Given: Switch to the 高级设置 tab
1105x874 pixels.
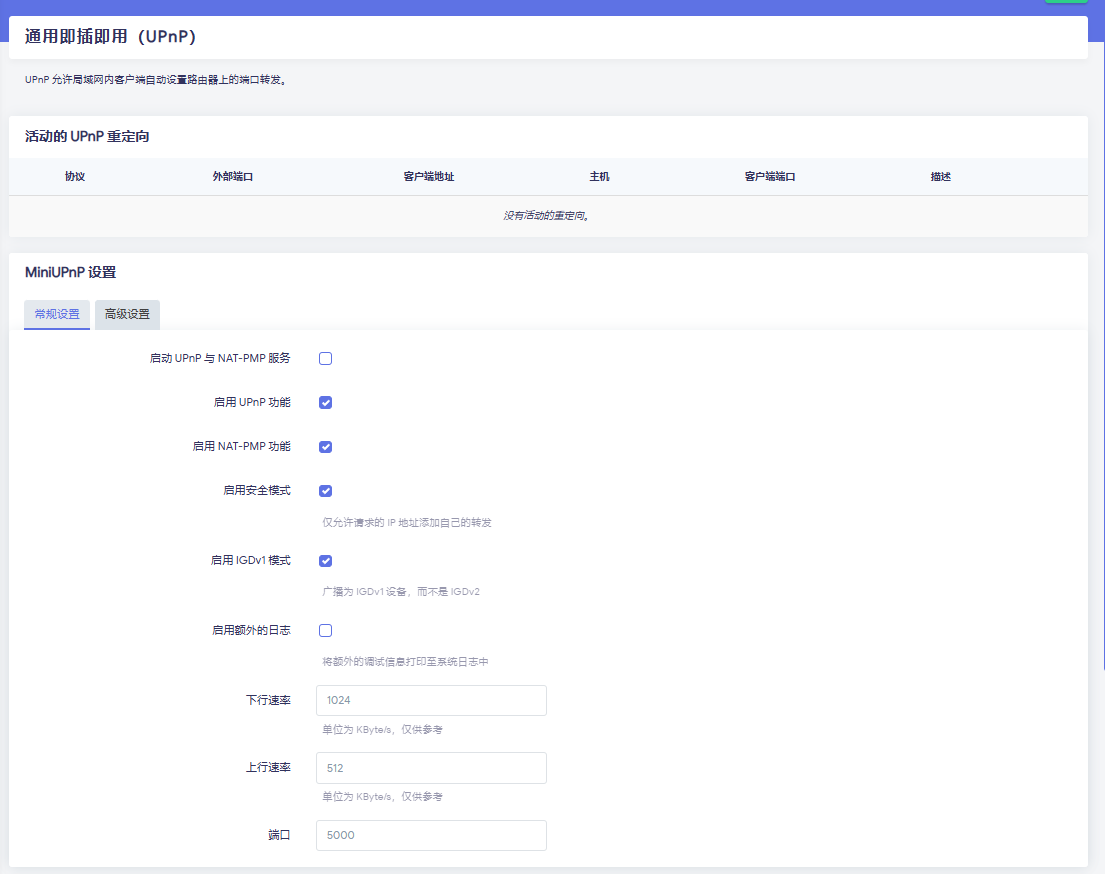Looking at the screenshot, I should (129, 314).
